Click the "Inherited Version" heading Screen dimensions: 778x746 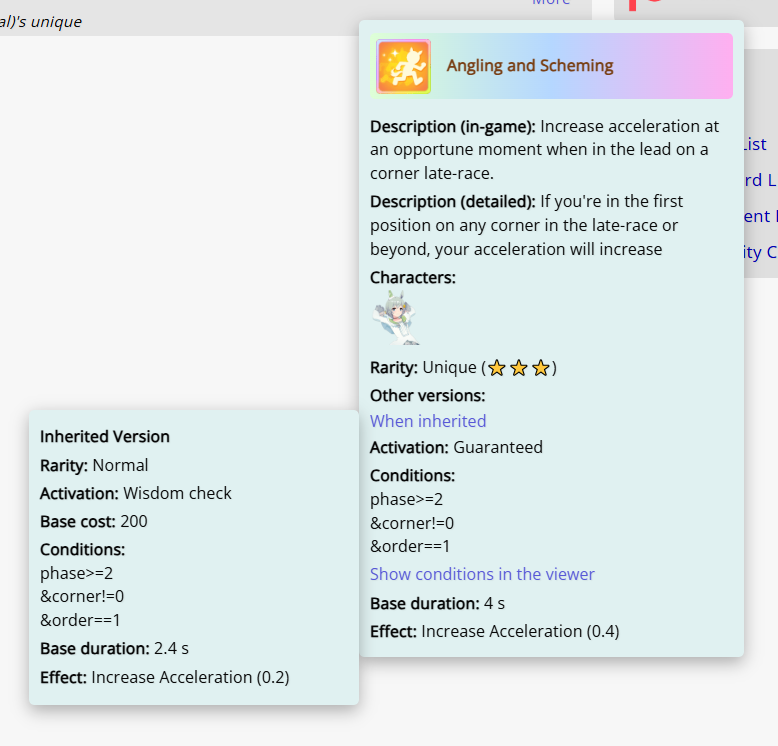click(x=105, y=437)
